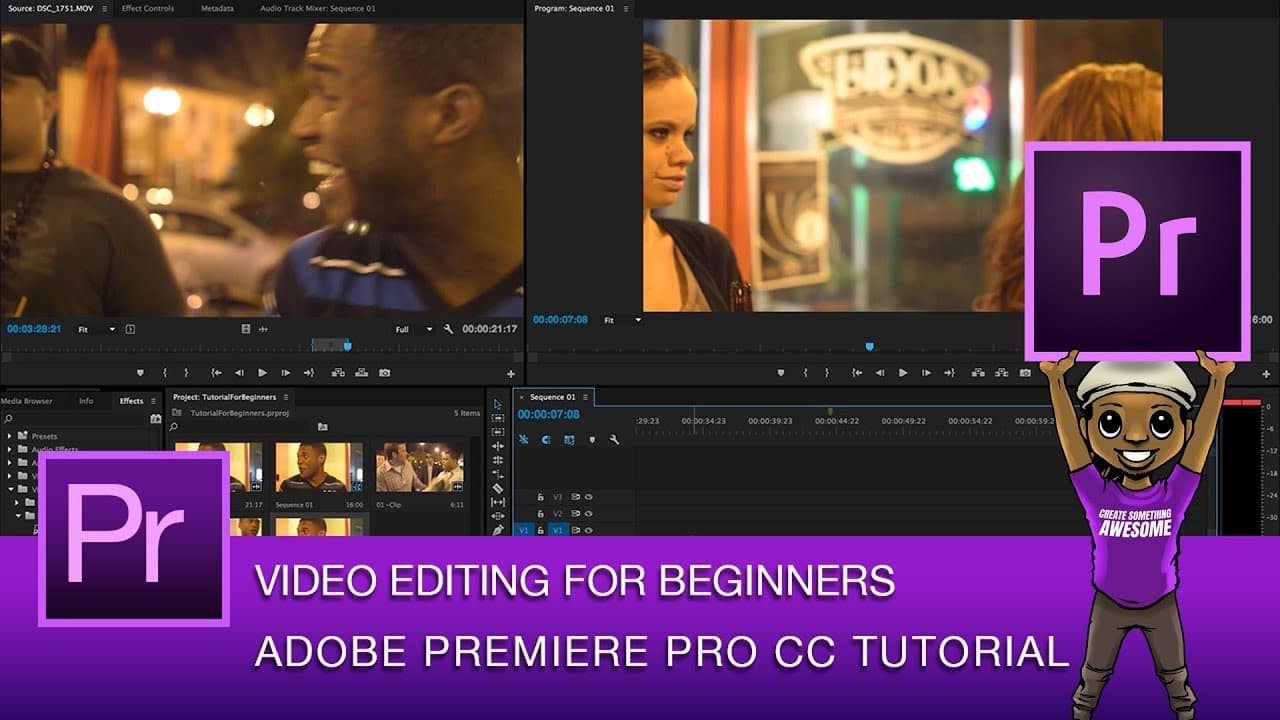This screenshot has width=1280, height=720.
Task: Select the Razor tool
Action: pyautogui.click(x=497, y=488)
